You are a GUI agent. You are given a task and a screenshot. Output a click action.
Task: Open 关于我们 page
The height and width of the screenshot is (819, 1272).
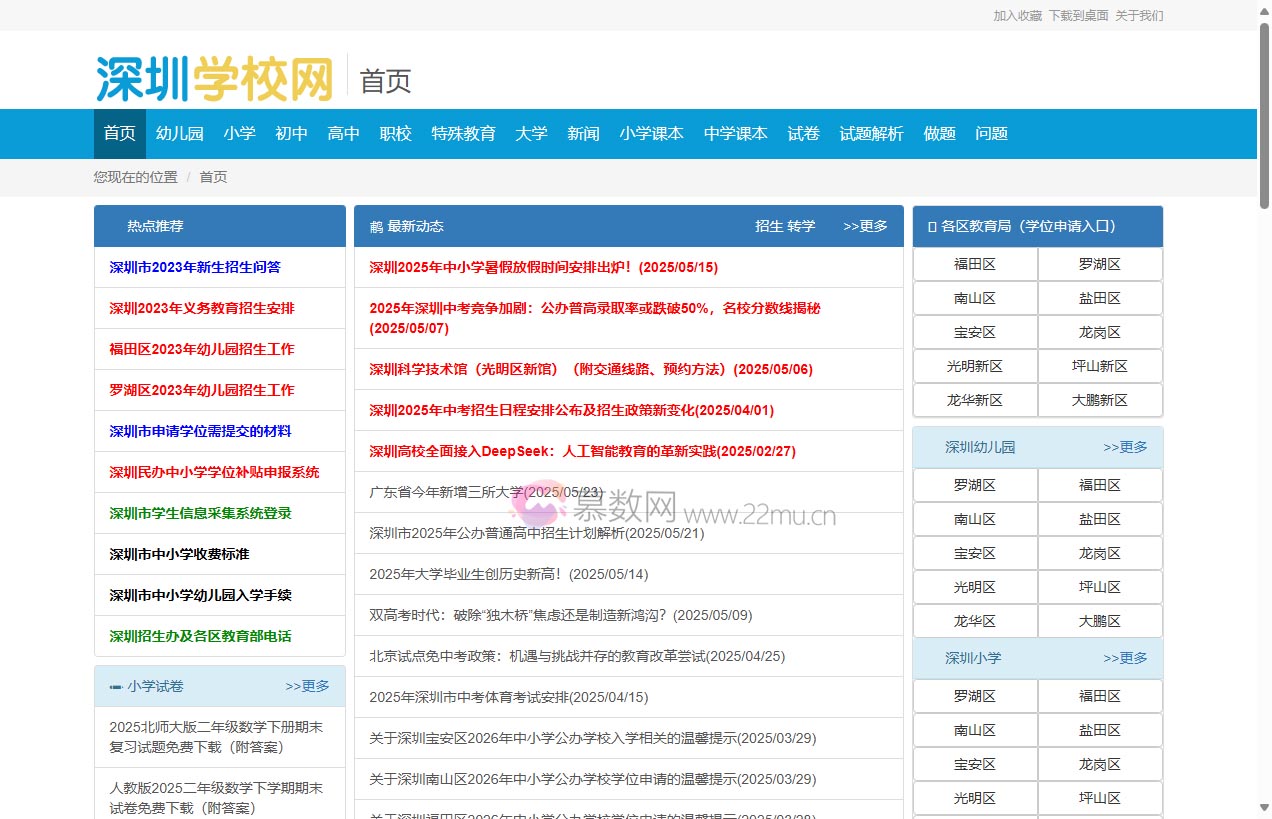(1140, 15)
